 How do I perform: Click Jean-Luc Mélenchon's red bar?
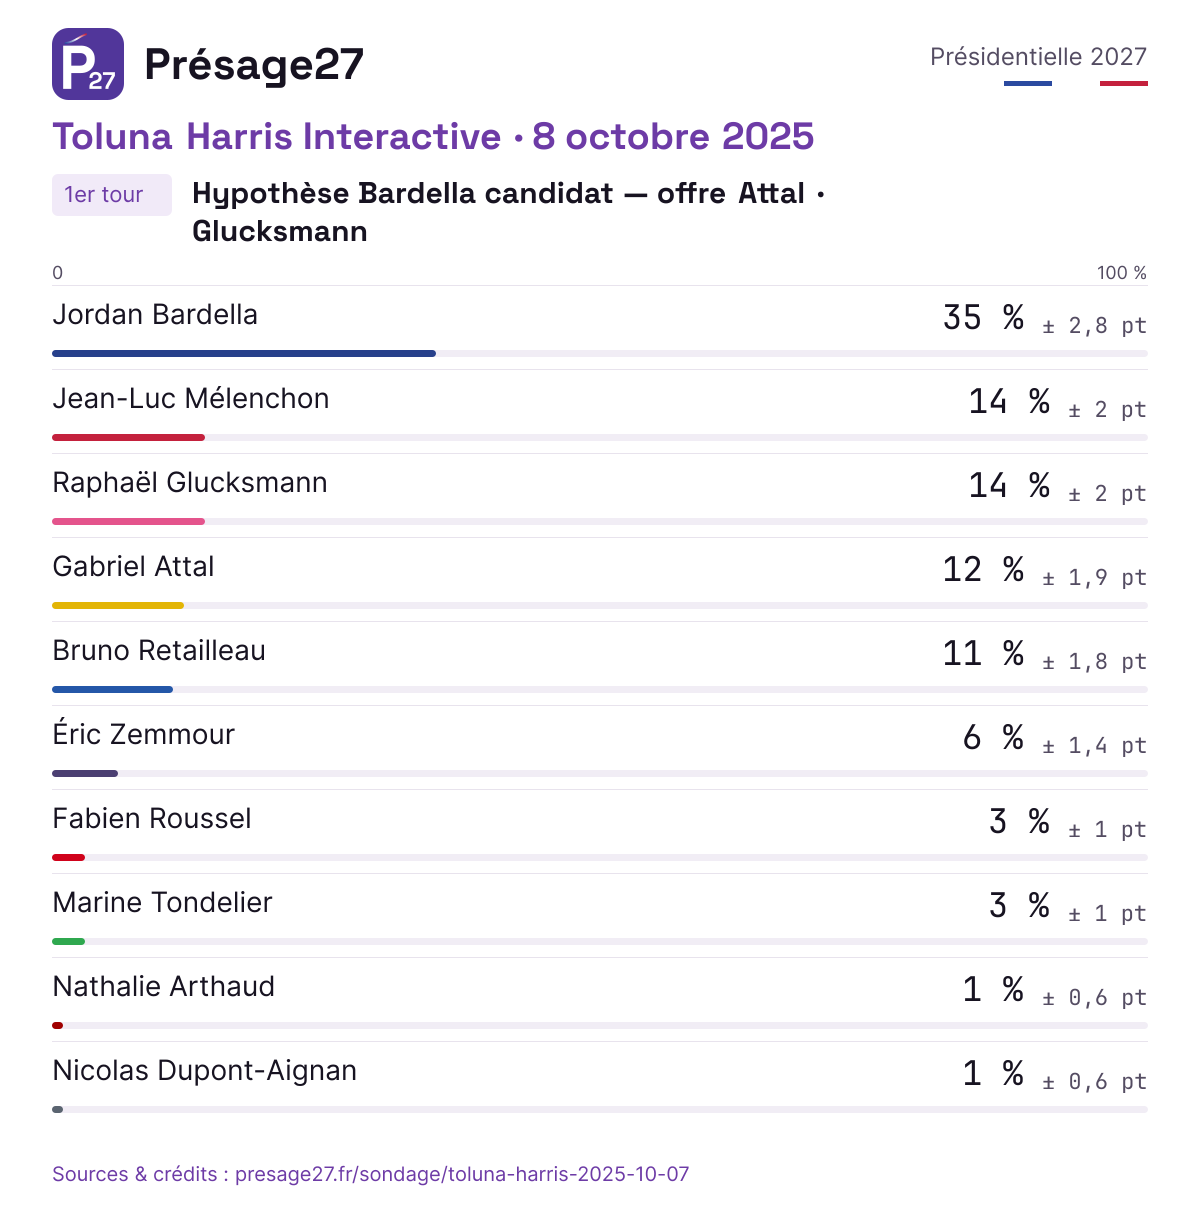coord(128,437)
